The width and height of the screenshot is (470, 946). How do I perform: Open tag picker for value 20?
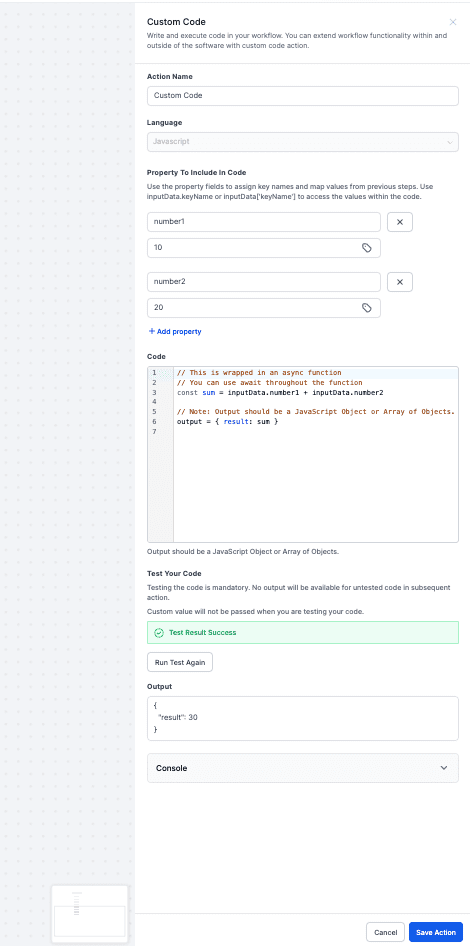click(366, 308)
